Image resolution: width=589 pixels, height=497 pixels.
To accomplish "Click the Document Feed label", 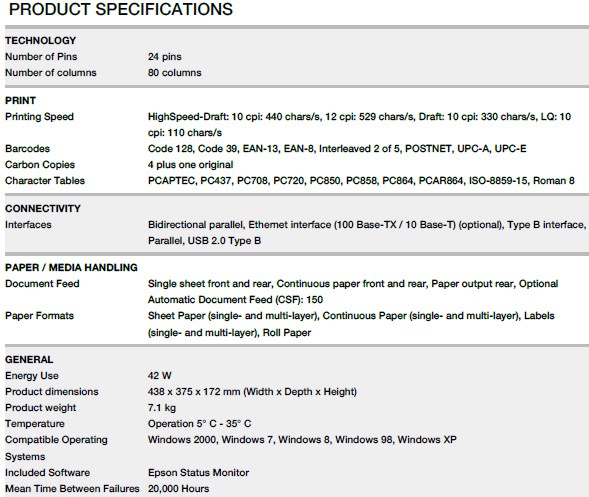I will click(x=42, y=284).
